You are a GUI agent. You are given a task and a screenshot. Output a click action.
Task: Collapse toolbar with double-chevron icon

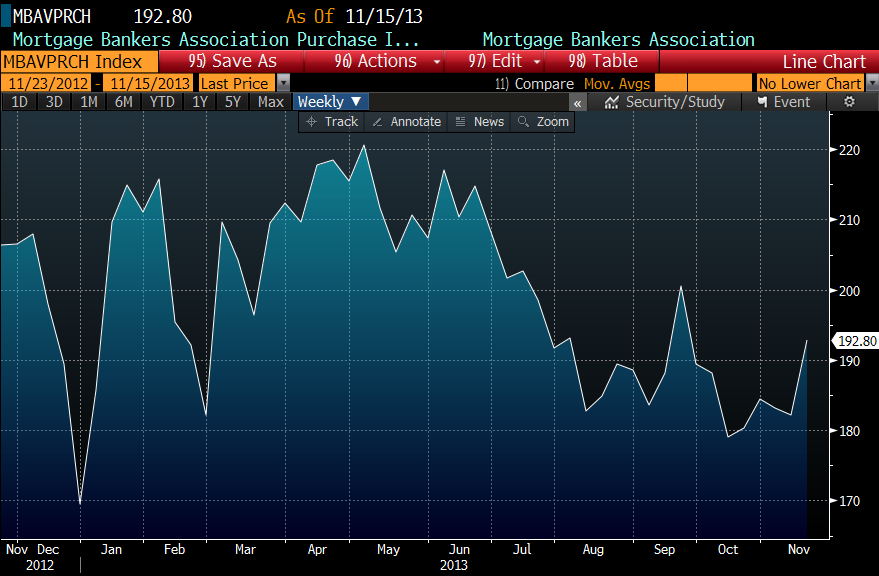pos(578,102)
